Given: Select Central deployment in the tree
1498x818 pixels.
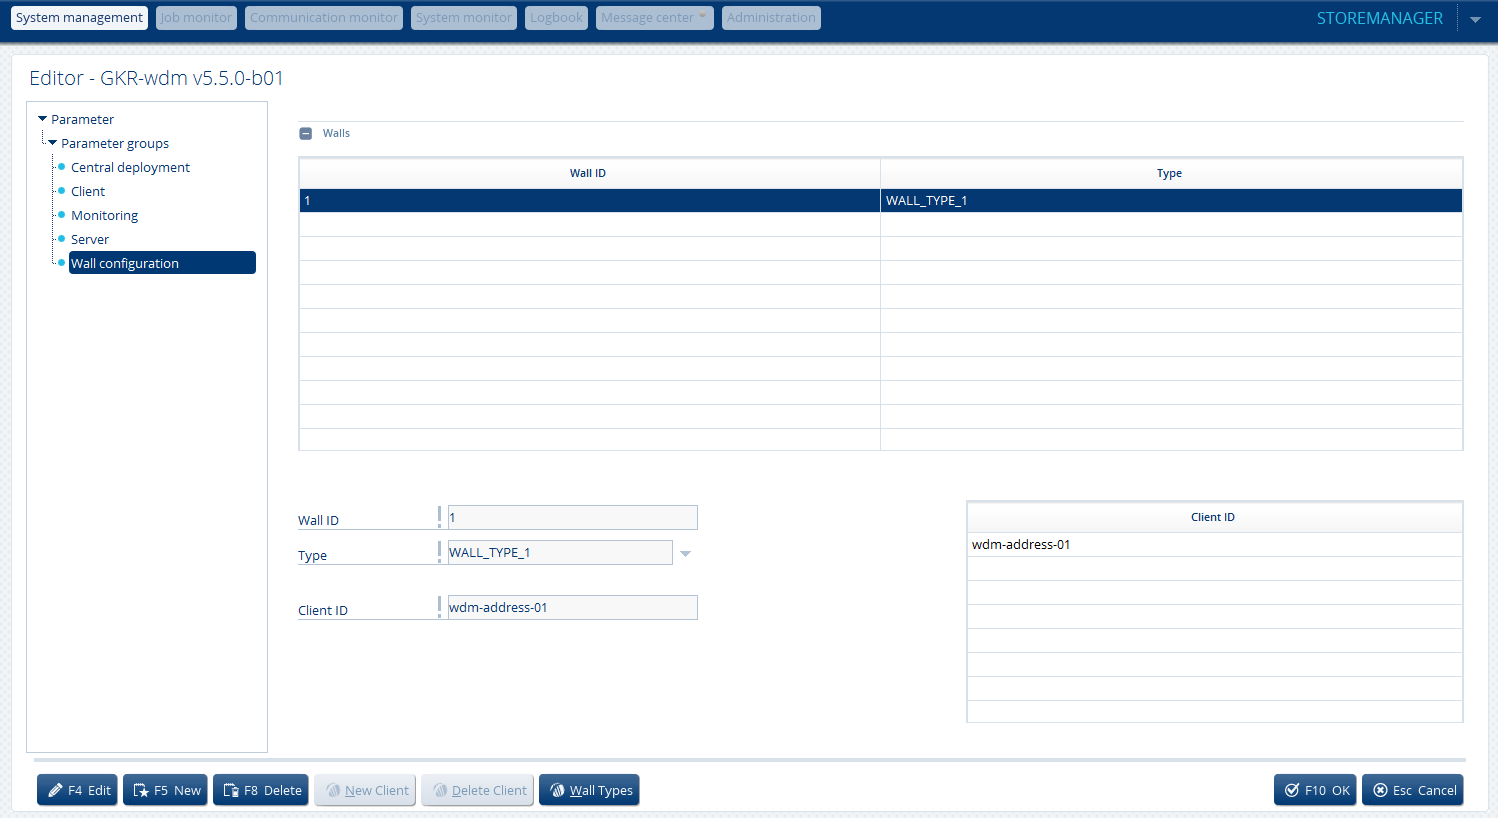Looking at the screenshot, I should point(130,167).
